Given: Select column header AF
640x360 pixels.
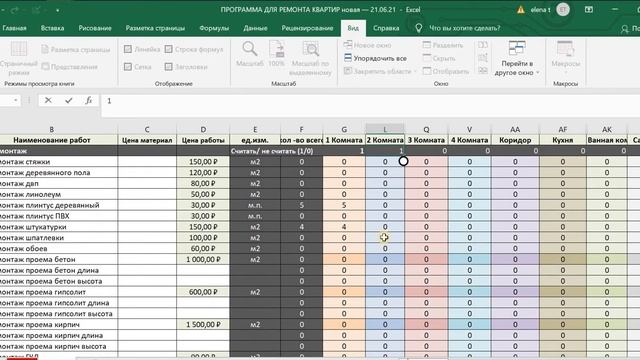Looking at the screenshot, I should 563,129.
